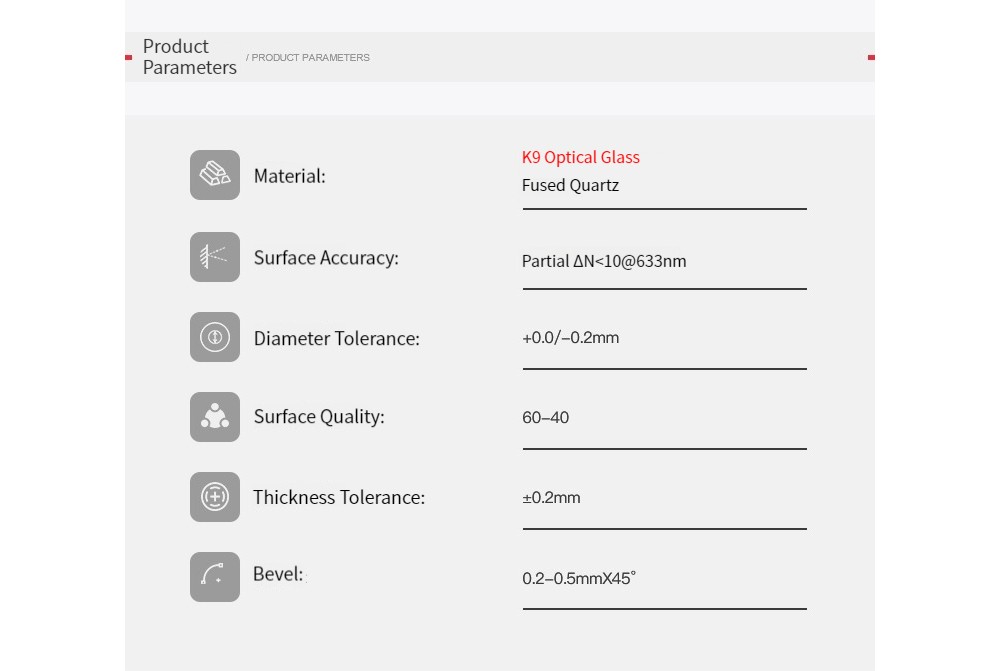1000x671 pixels.
Task: Click the 'Partial ΔN<10@633nm' value
Action: (x=604, y=261)
